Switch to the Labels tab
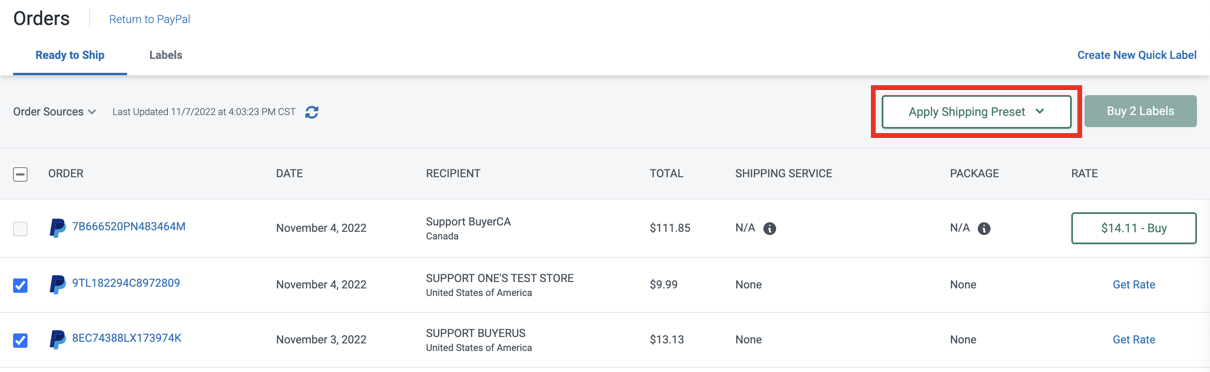 [x=166, y=55]
